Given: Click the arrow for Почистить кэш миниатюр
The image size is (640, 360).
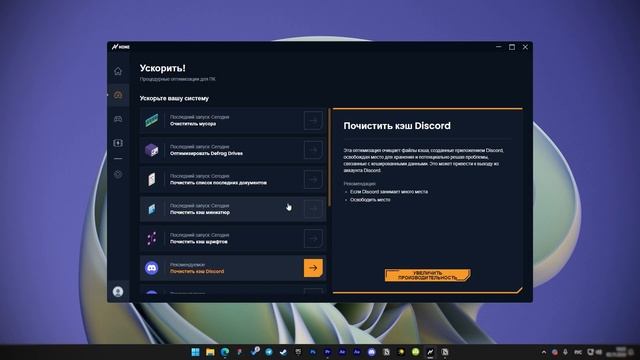Looking at the screenshot, I should (313, 209).
